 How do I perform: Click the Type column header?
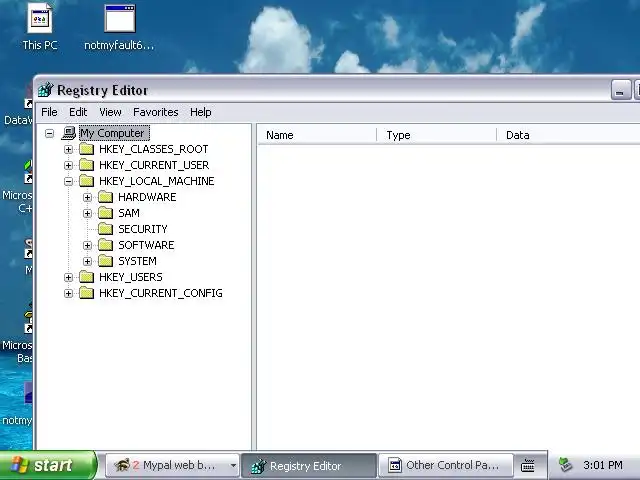pyautogui.click(x=436, y=135)
